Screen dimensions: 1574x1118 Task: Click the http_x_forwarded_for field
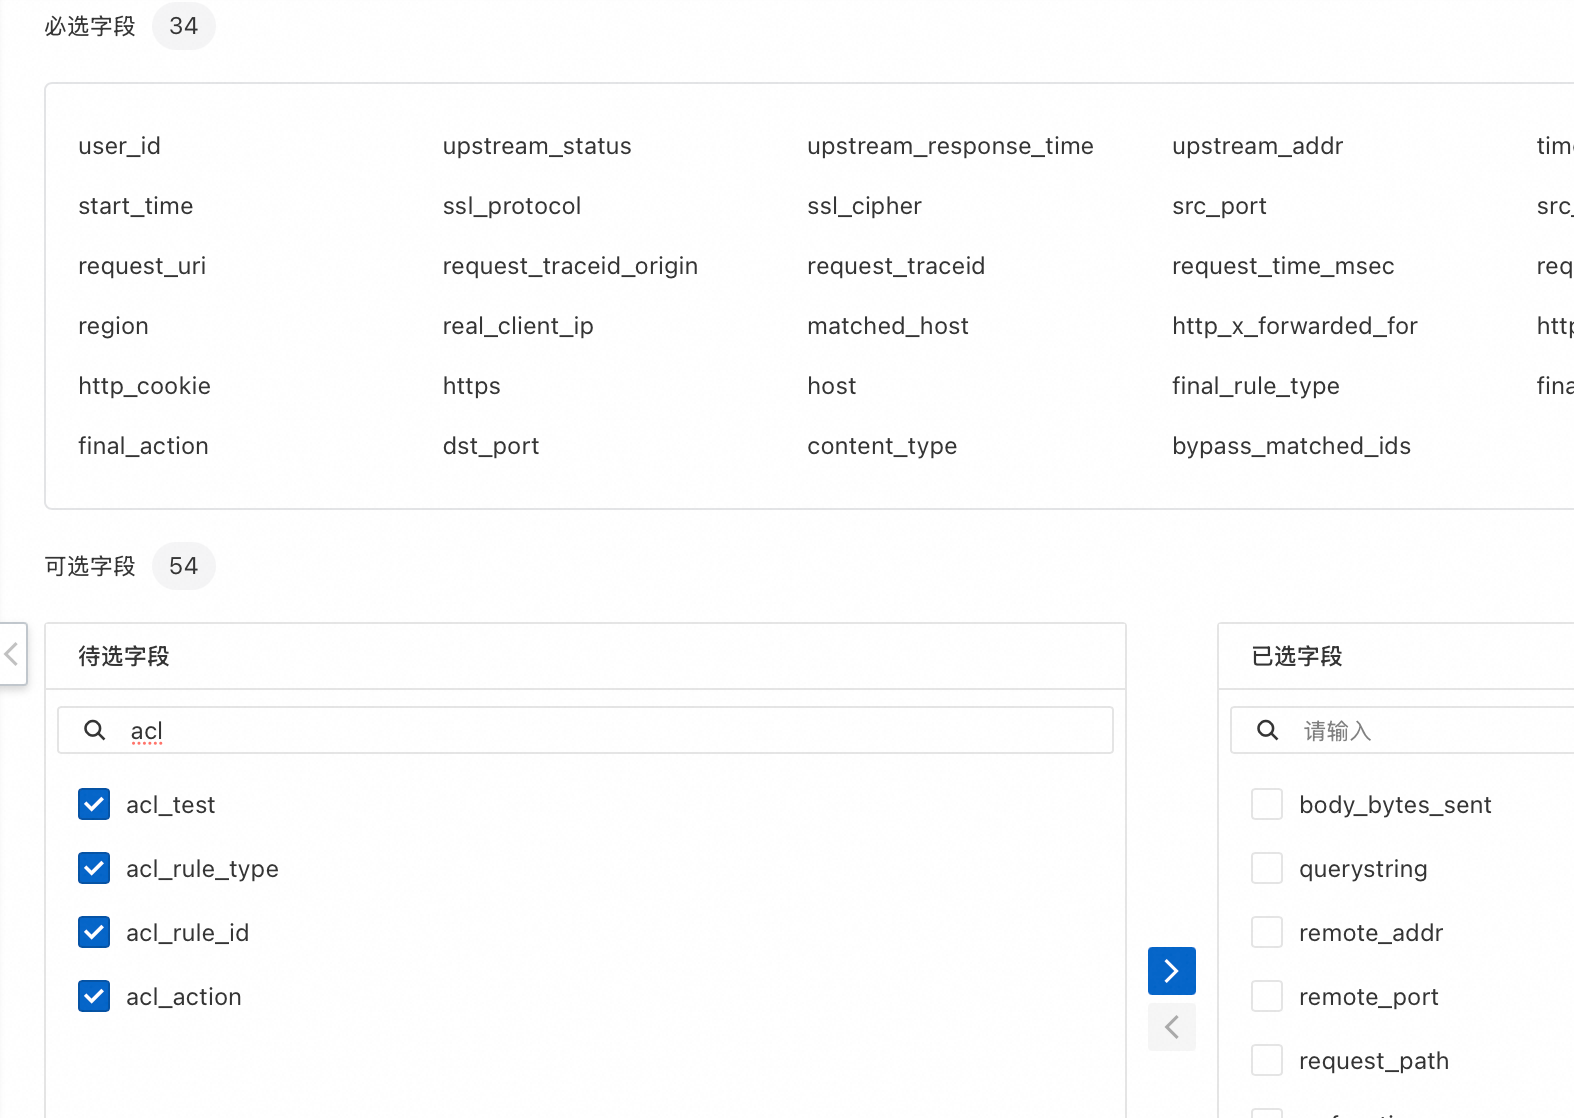point(1295,326)
